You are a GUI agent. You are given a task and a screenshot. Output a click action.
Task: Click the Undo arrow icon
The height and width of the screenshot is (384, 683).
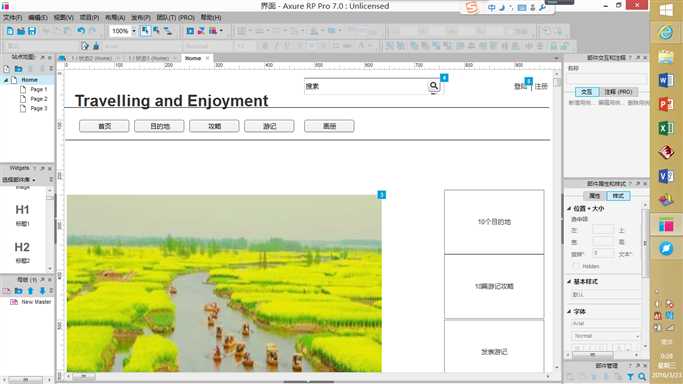tap(81, 31)
